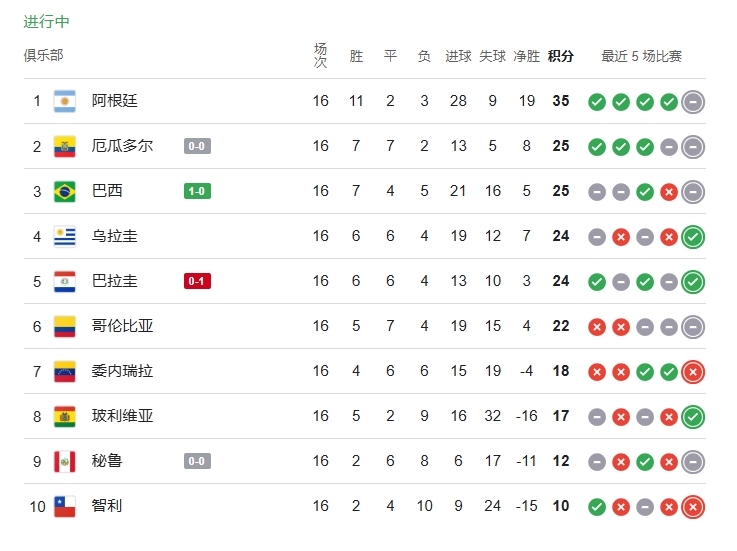Click the Uruguay flag icon
The height and width of the screenshot is (551, 737).
coord(65,236)
